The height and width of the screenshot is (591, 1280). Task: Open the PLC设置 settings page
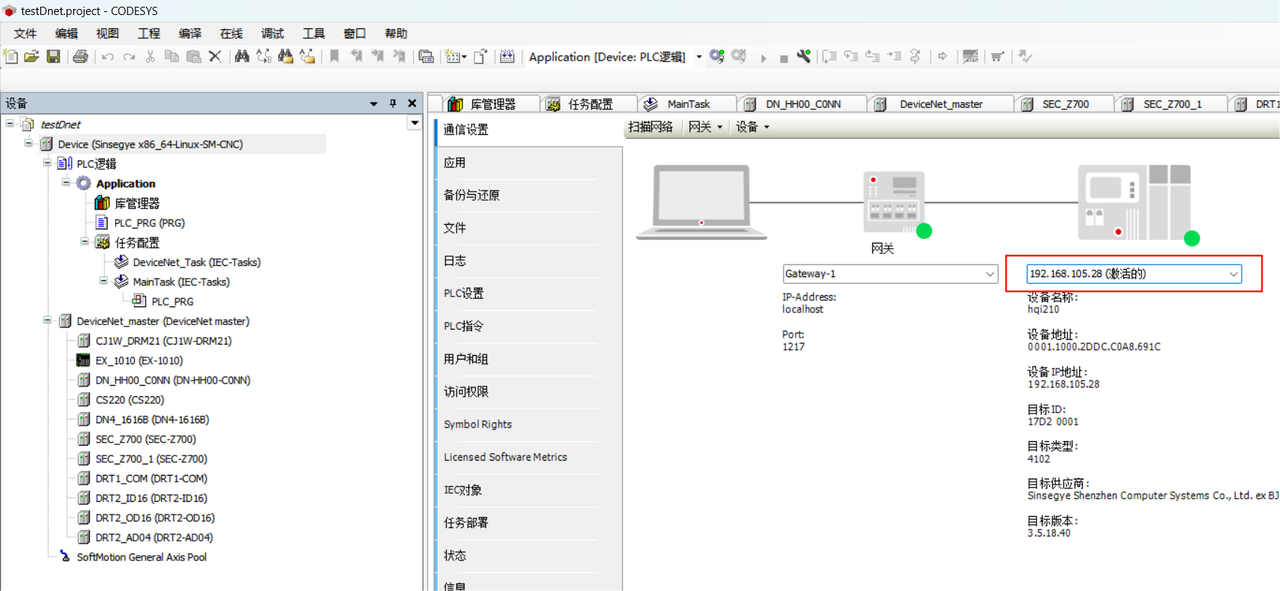pos(464,294)
